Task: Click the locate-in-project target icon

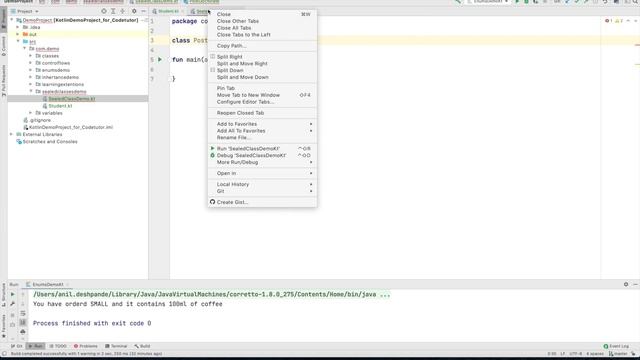Action: 104,11
